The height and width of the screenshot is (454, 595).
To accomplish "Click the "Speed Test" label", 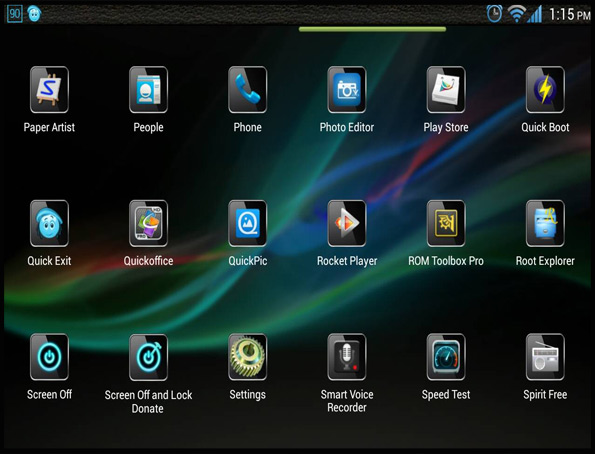I will coord(446,395).
